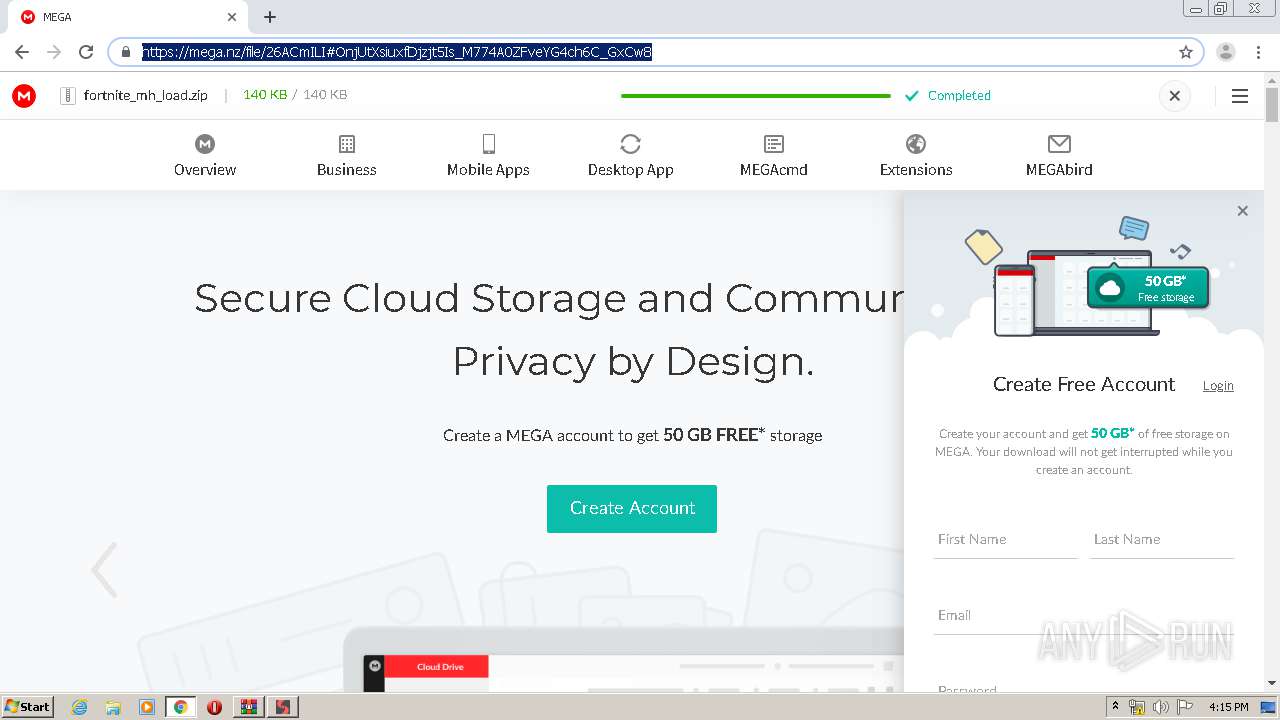This screenshot has width=1280, height=720.
Task: Open the WinRAR taskbar icon
Action: tap(249, 707)
